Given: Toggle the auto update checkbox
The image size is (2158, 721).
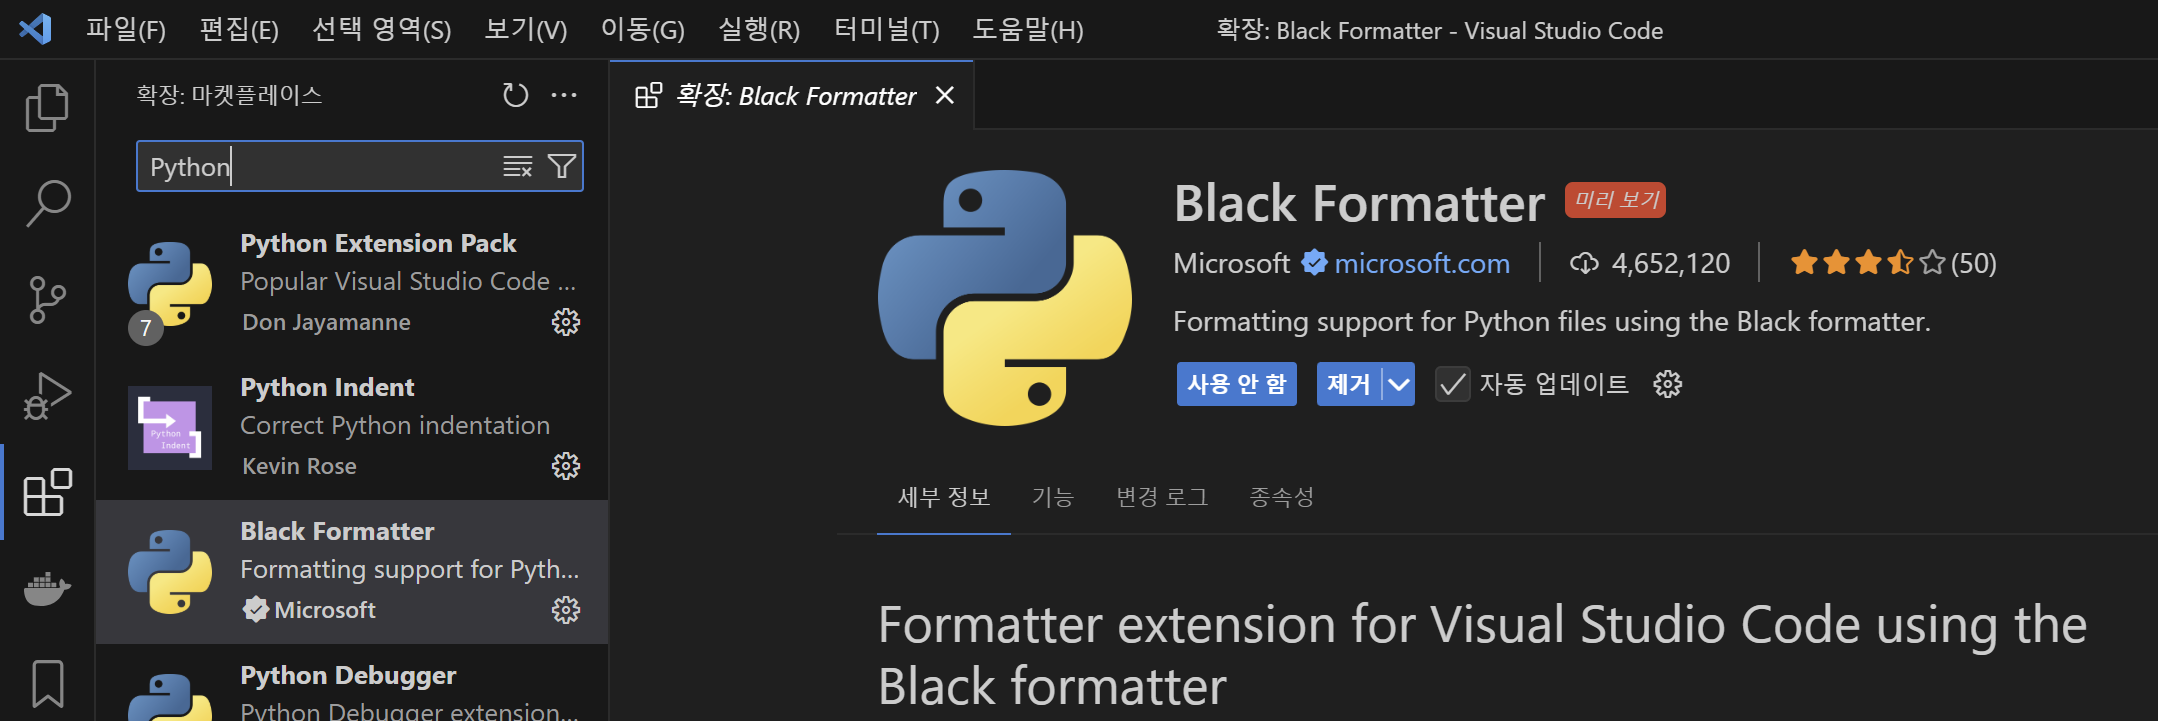Looking at the screenshot, I should [1452, 384].
